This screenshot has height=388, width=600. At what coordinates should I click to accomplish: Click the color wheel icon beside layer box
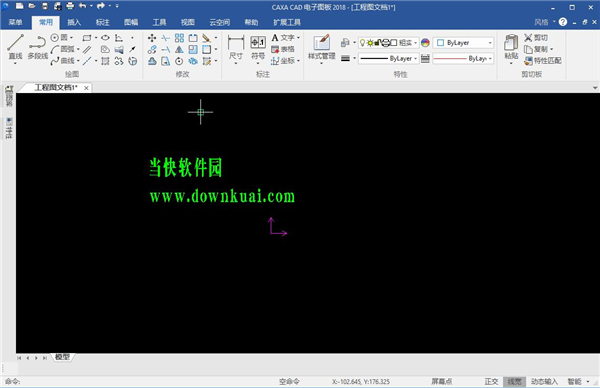425,43
